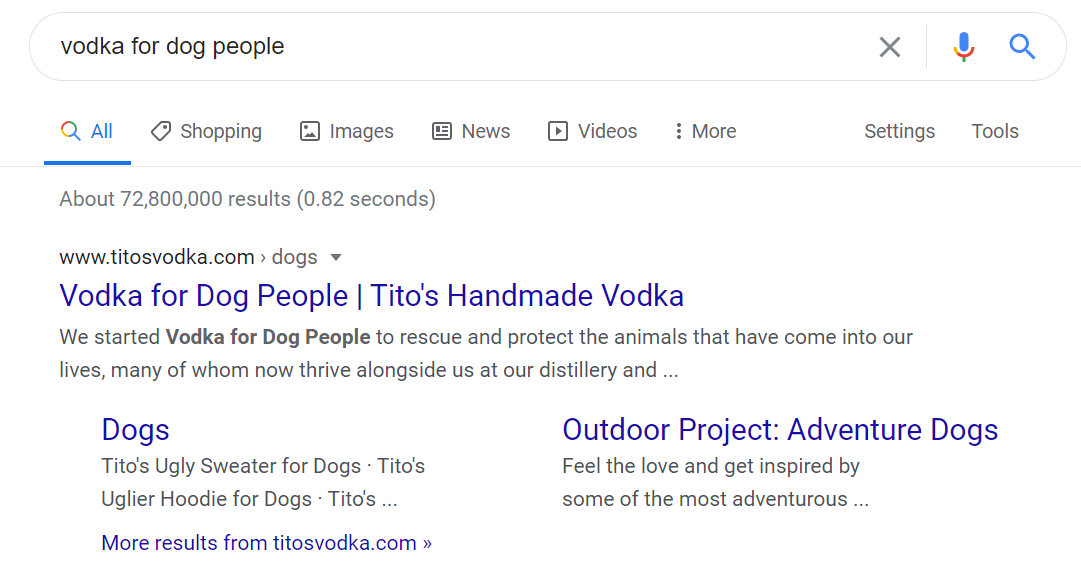Select the All results tab
The width and height of the screenshot is (1081, 574).
pyautogui.click(x=87, y=131)
